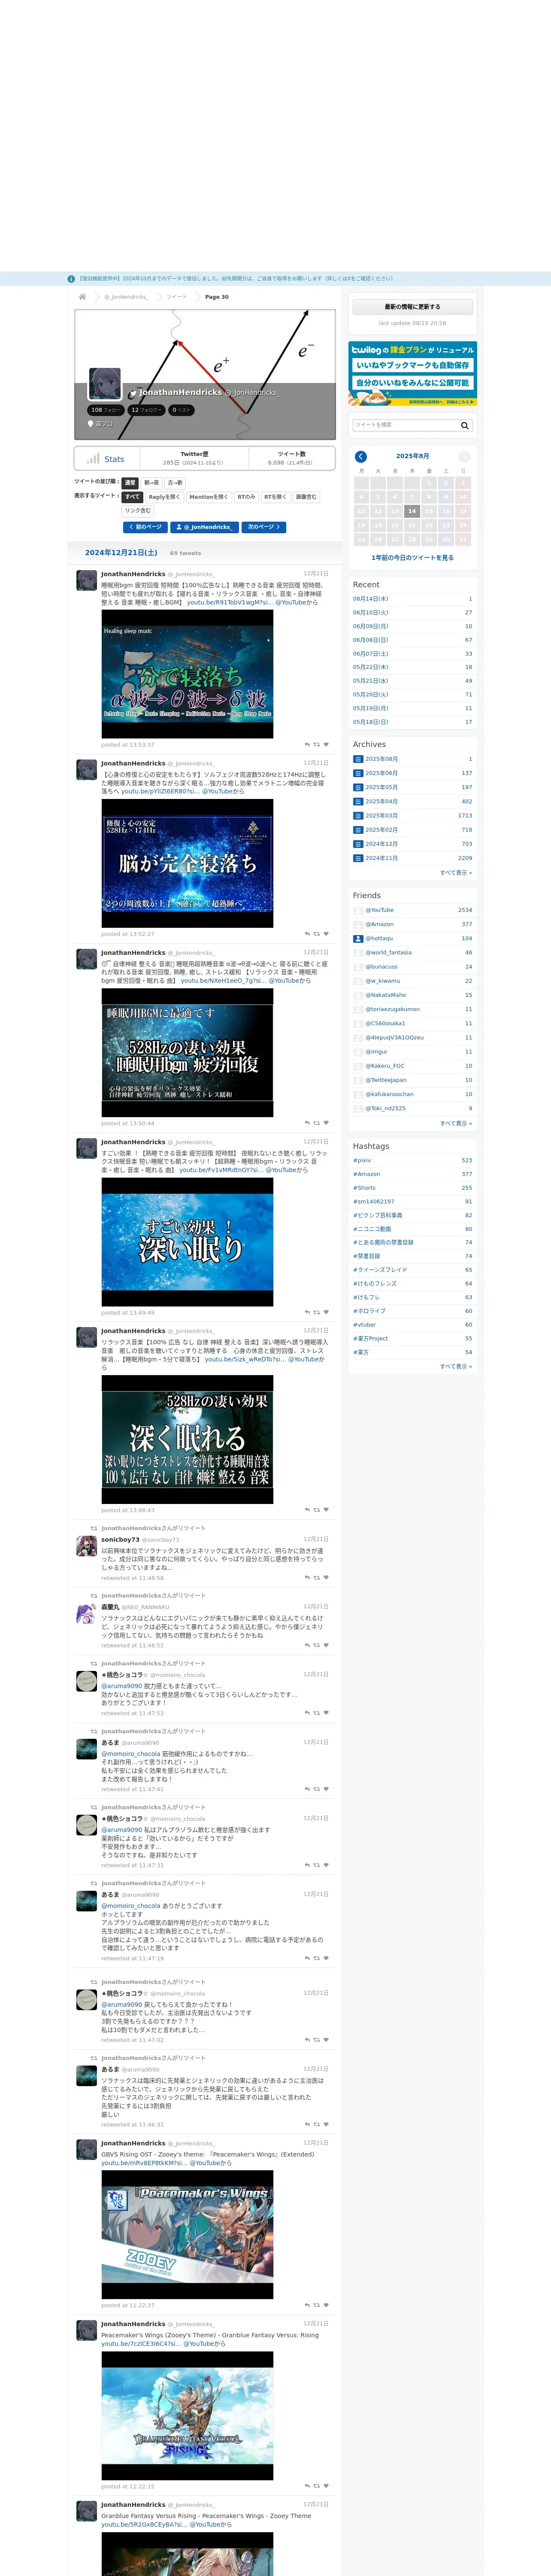Viewport: 551px width, 2576px height.
Task: Open the 脳が完全寝落ち video thumbnail
Action: 187,863
